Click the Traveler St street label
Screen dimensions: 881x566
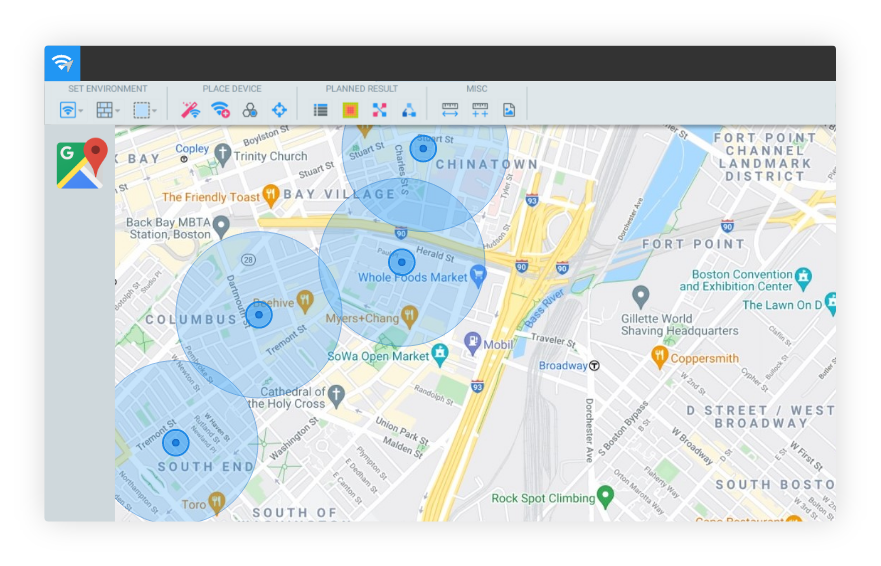(x=554, y=339)
